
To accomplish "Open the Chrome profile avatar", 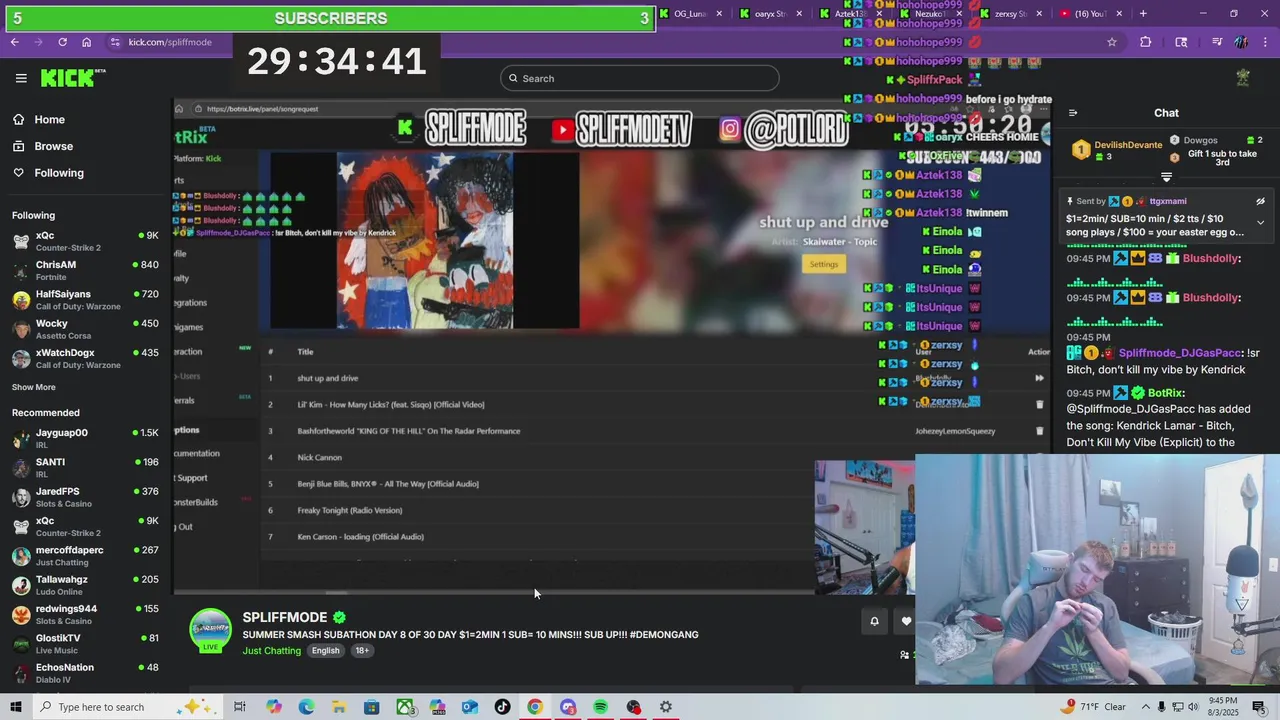I will coord(1241,42).
